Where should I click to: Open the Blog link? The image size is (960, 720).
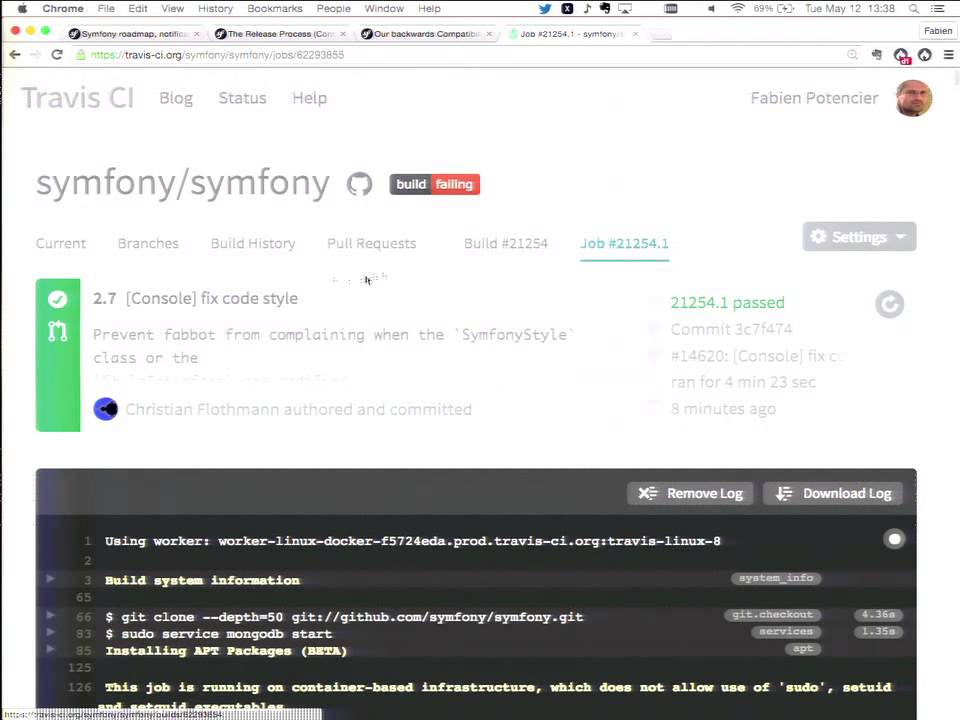(x=176, y=98)
